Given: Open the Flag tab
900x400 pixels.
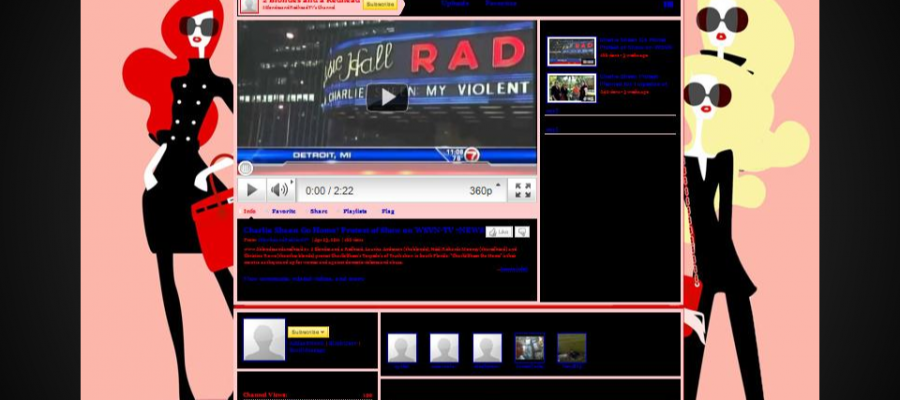Looking at the screenshot, I should pyautogui.click(x=388, y=211).
